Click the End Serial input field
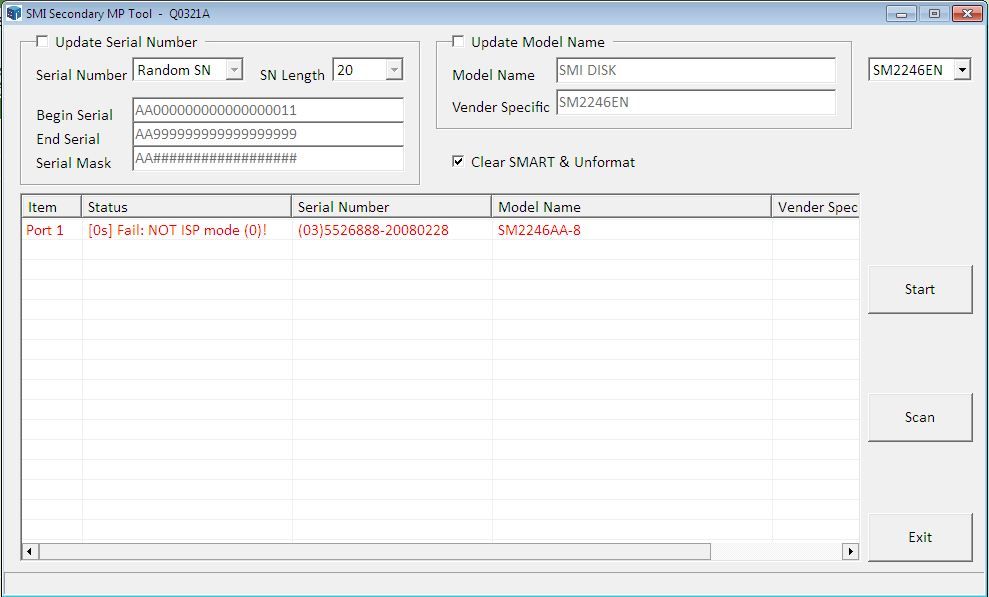The width and height of the screenshot is (989, 597). pyautogui.click(x=268, y=134)
